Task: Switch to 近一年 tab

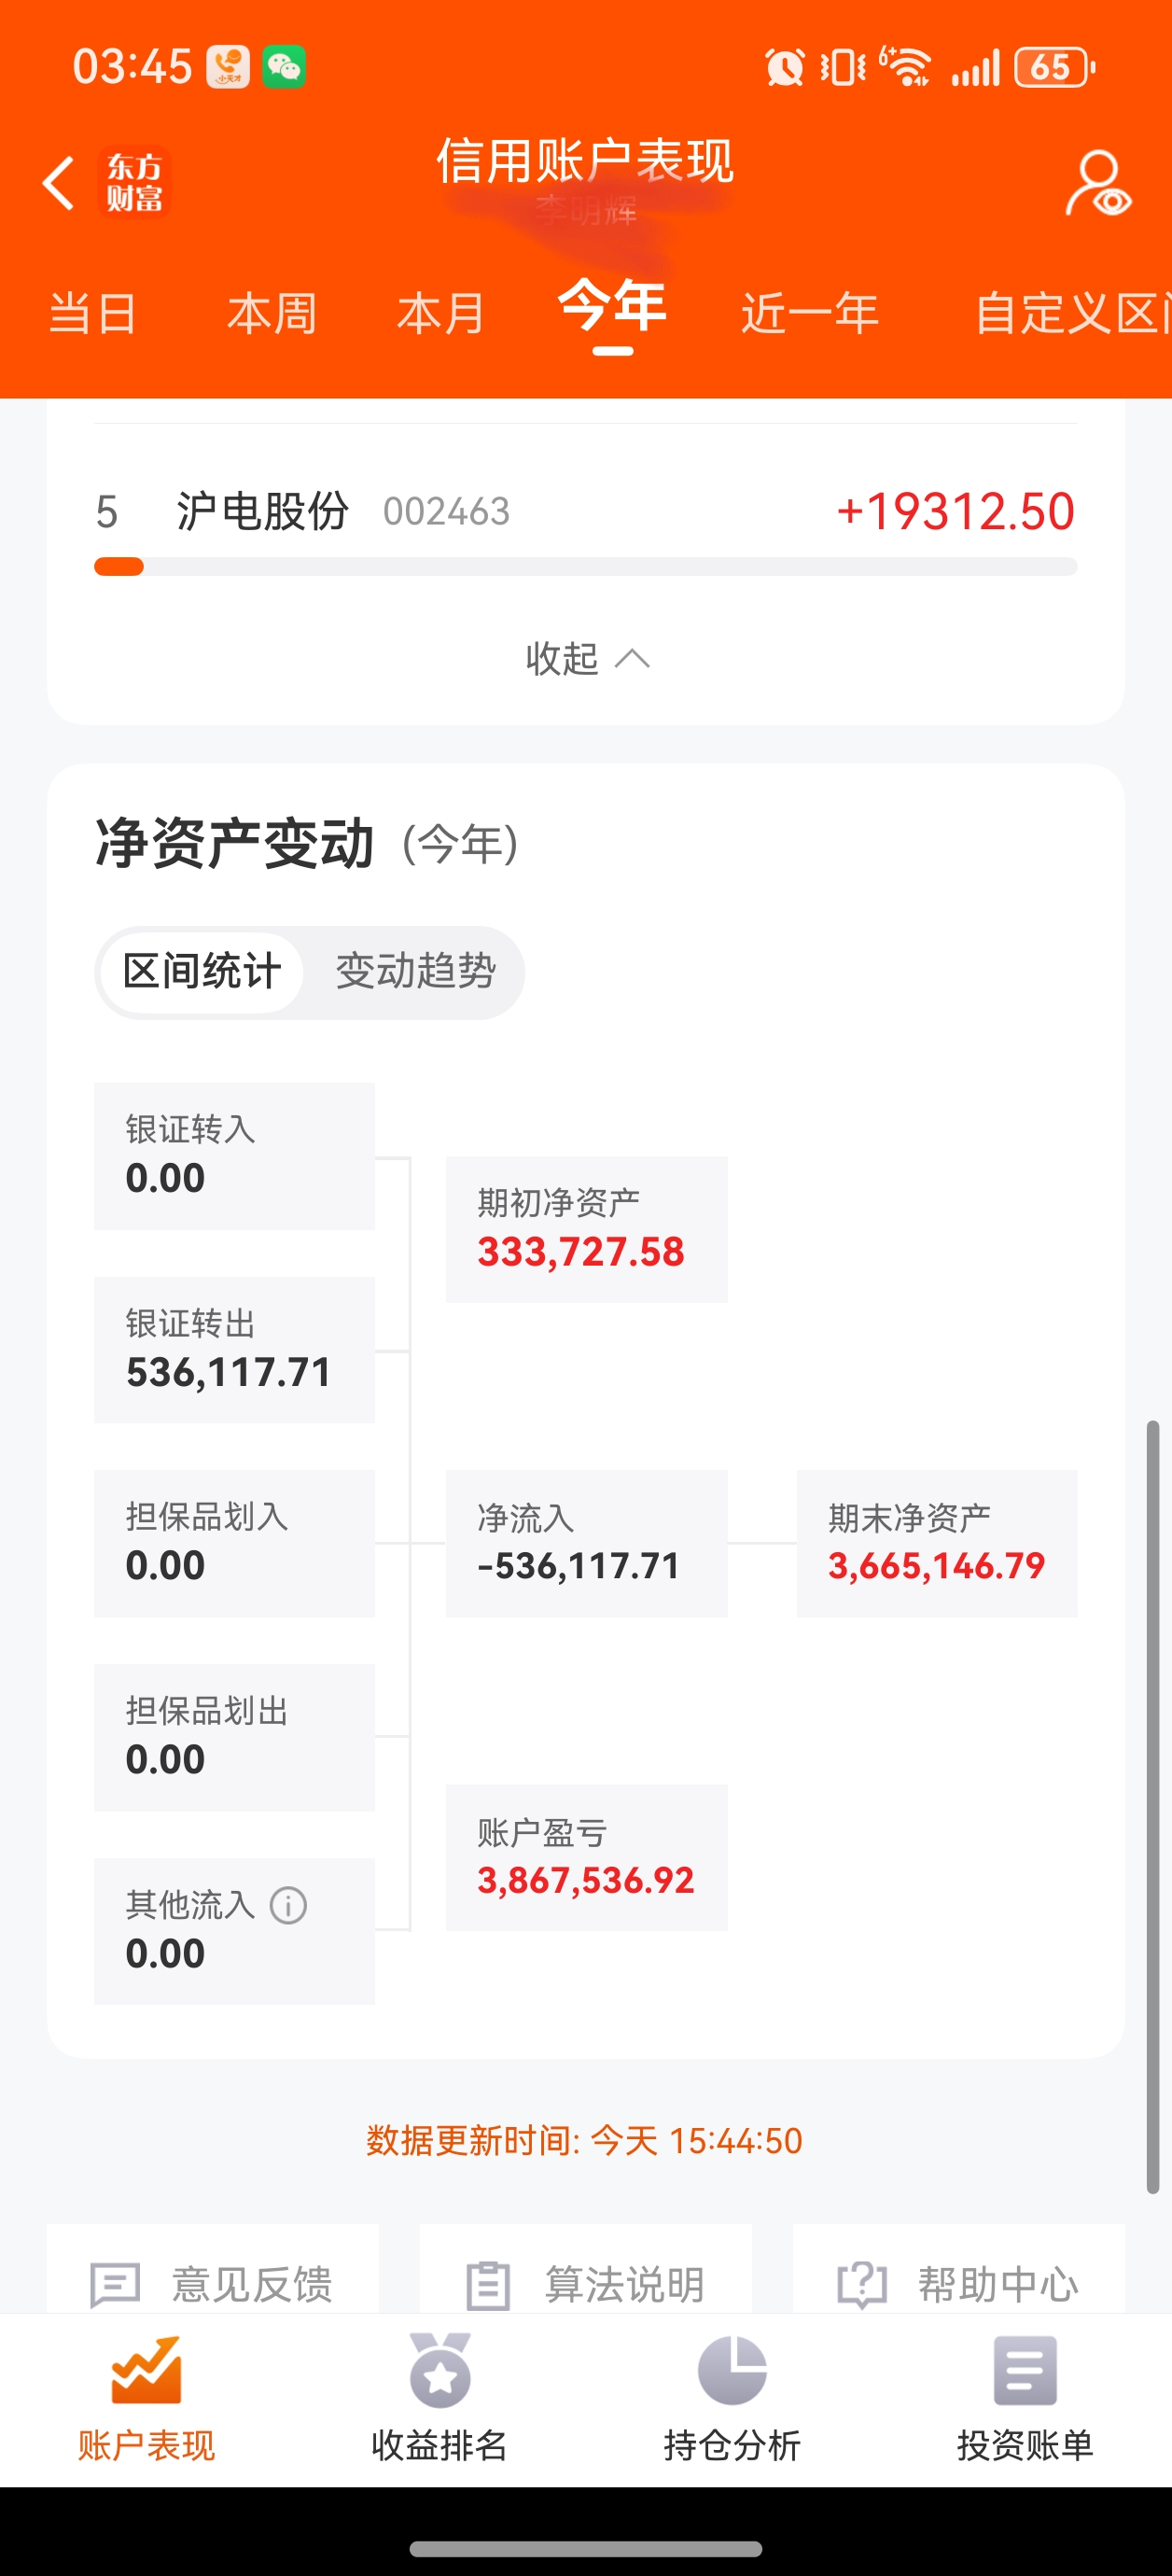Action: coord(810,314)
